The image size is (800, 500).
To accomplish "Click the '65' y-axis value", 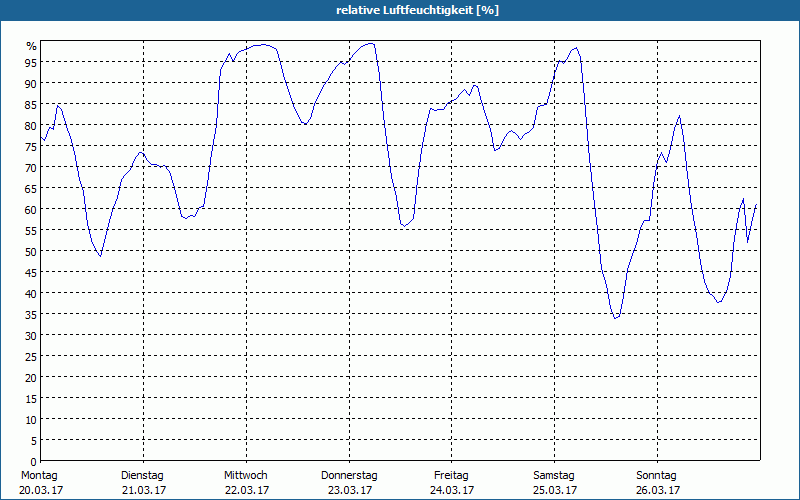I will pos(31,189).
